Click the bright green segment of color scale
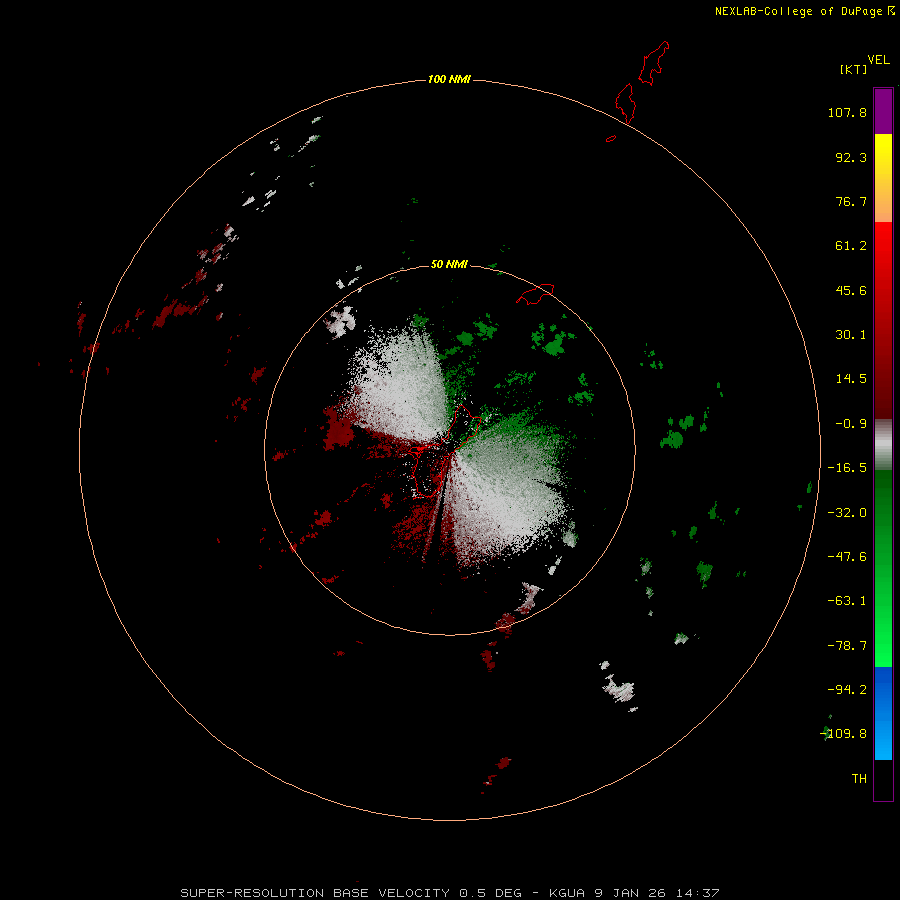This screenshot has height=900, width=900. pos(883,568)
